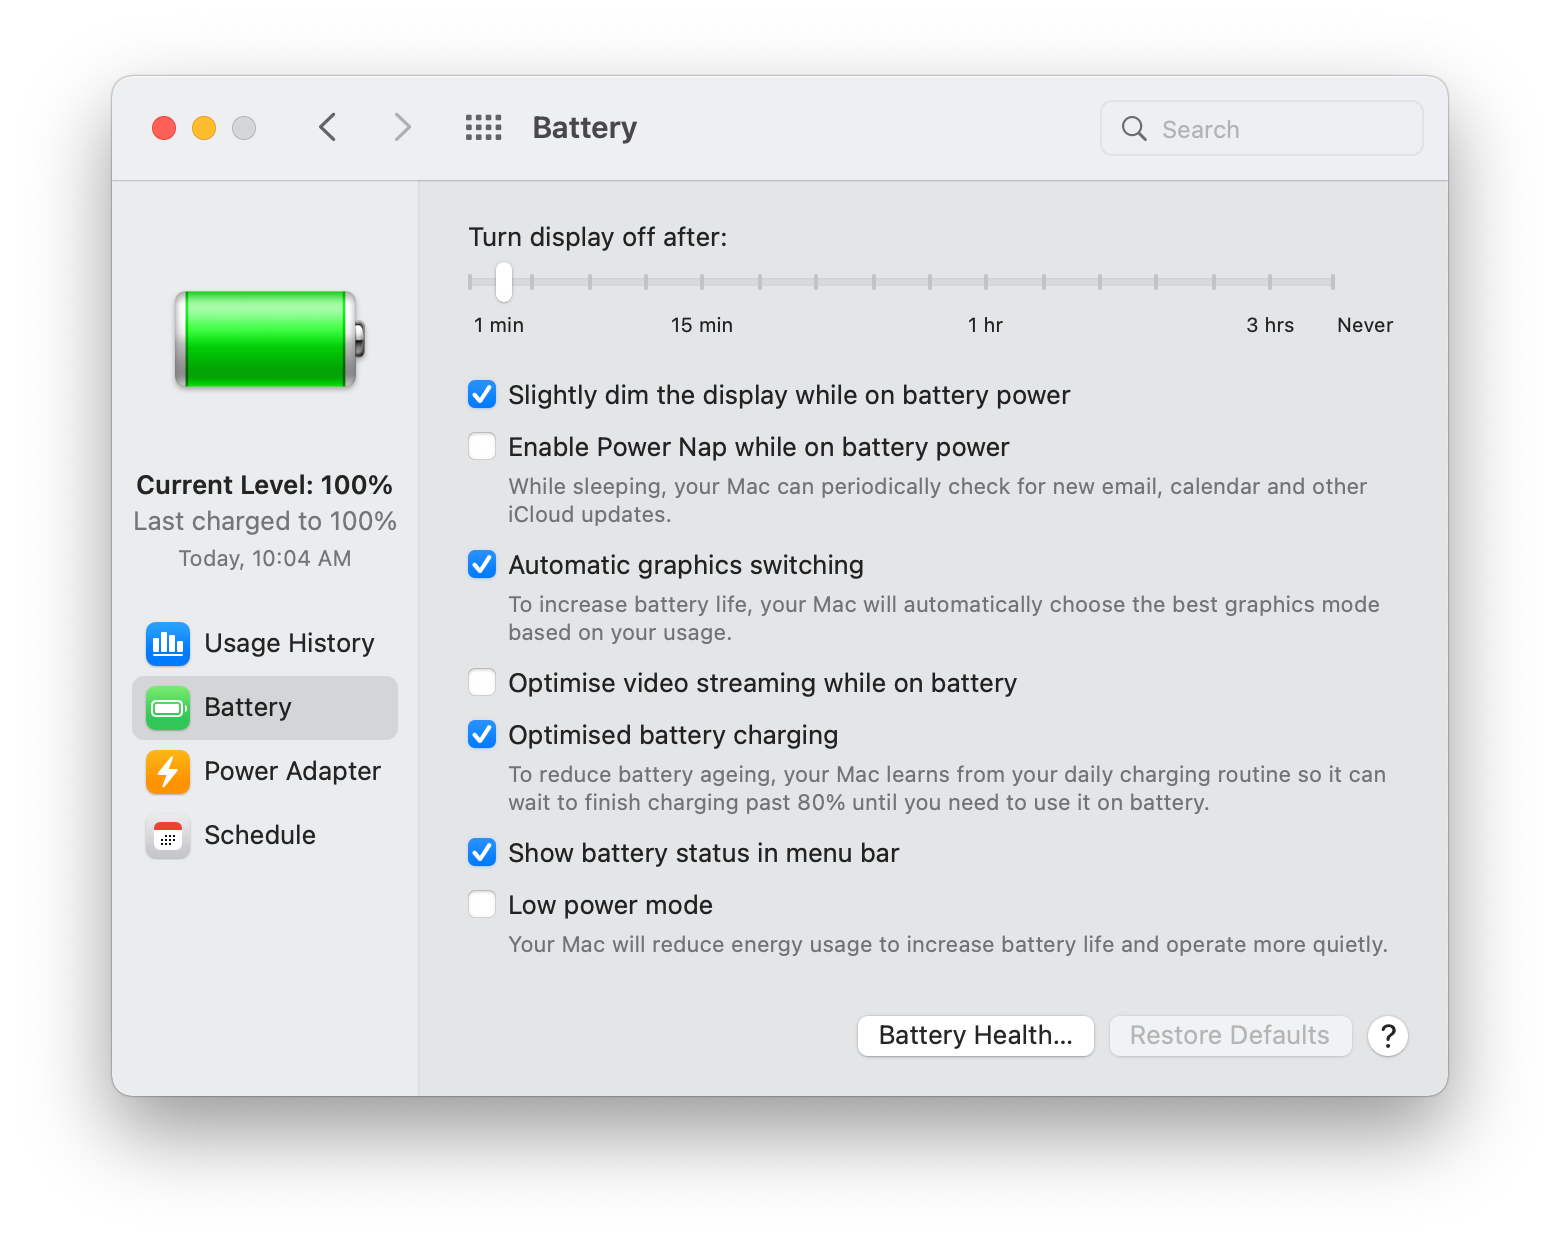This screenshot has height=1244, width=1560.
Task: Open the Power Adapter settings icon
Action: [167, 772]
